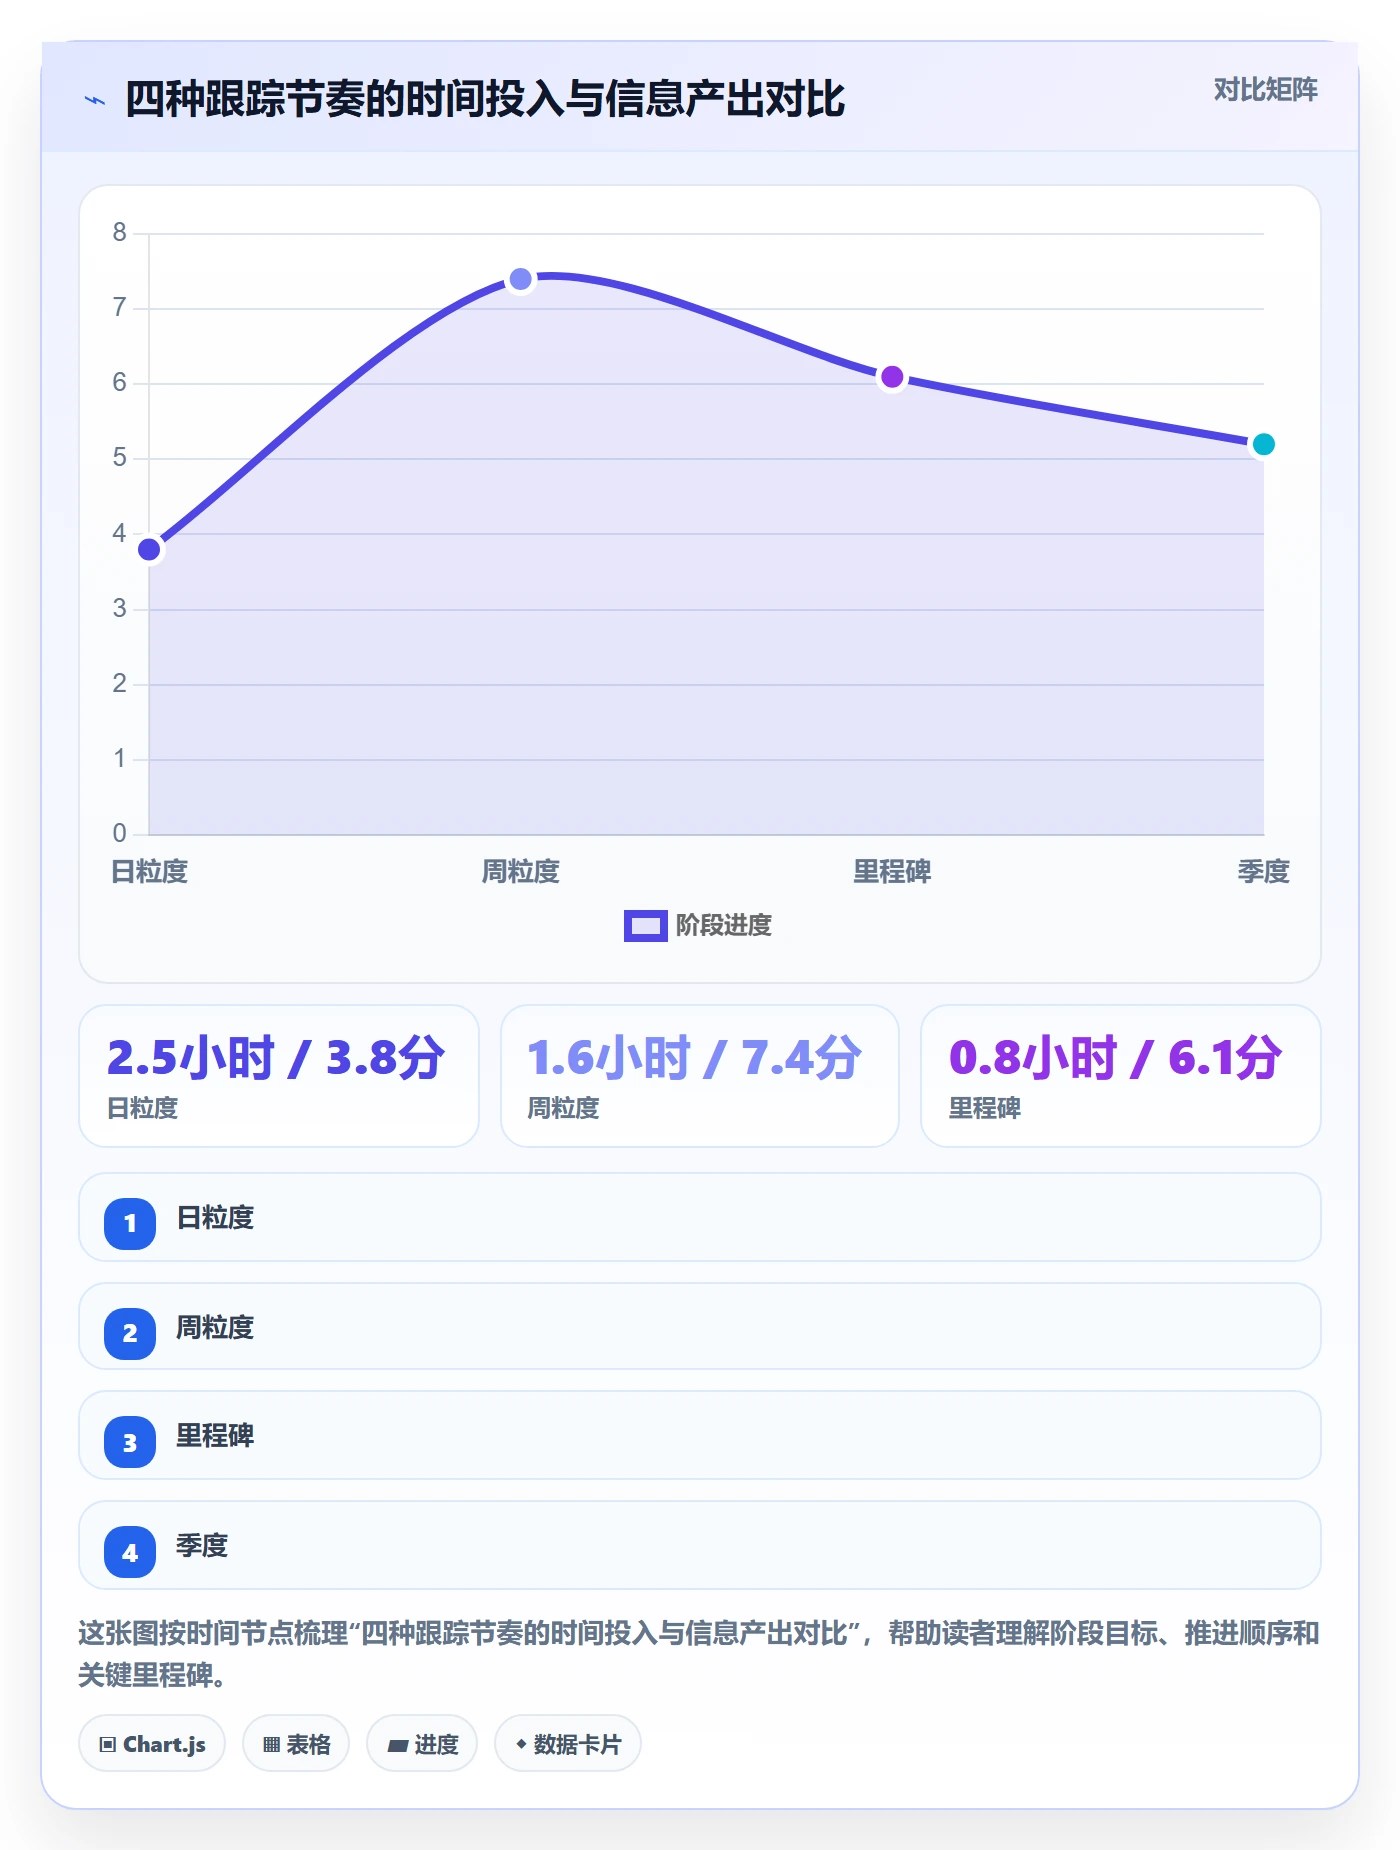Select the 周粒度 data point on chart
Image resolution: width=1400 pixels, height=1850 pixels.
point(521,279)
